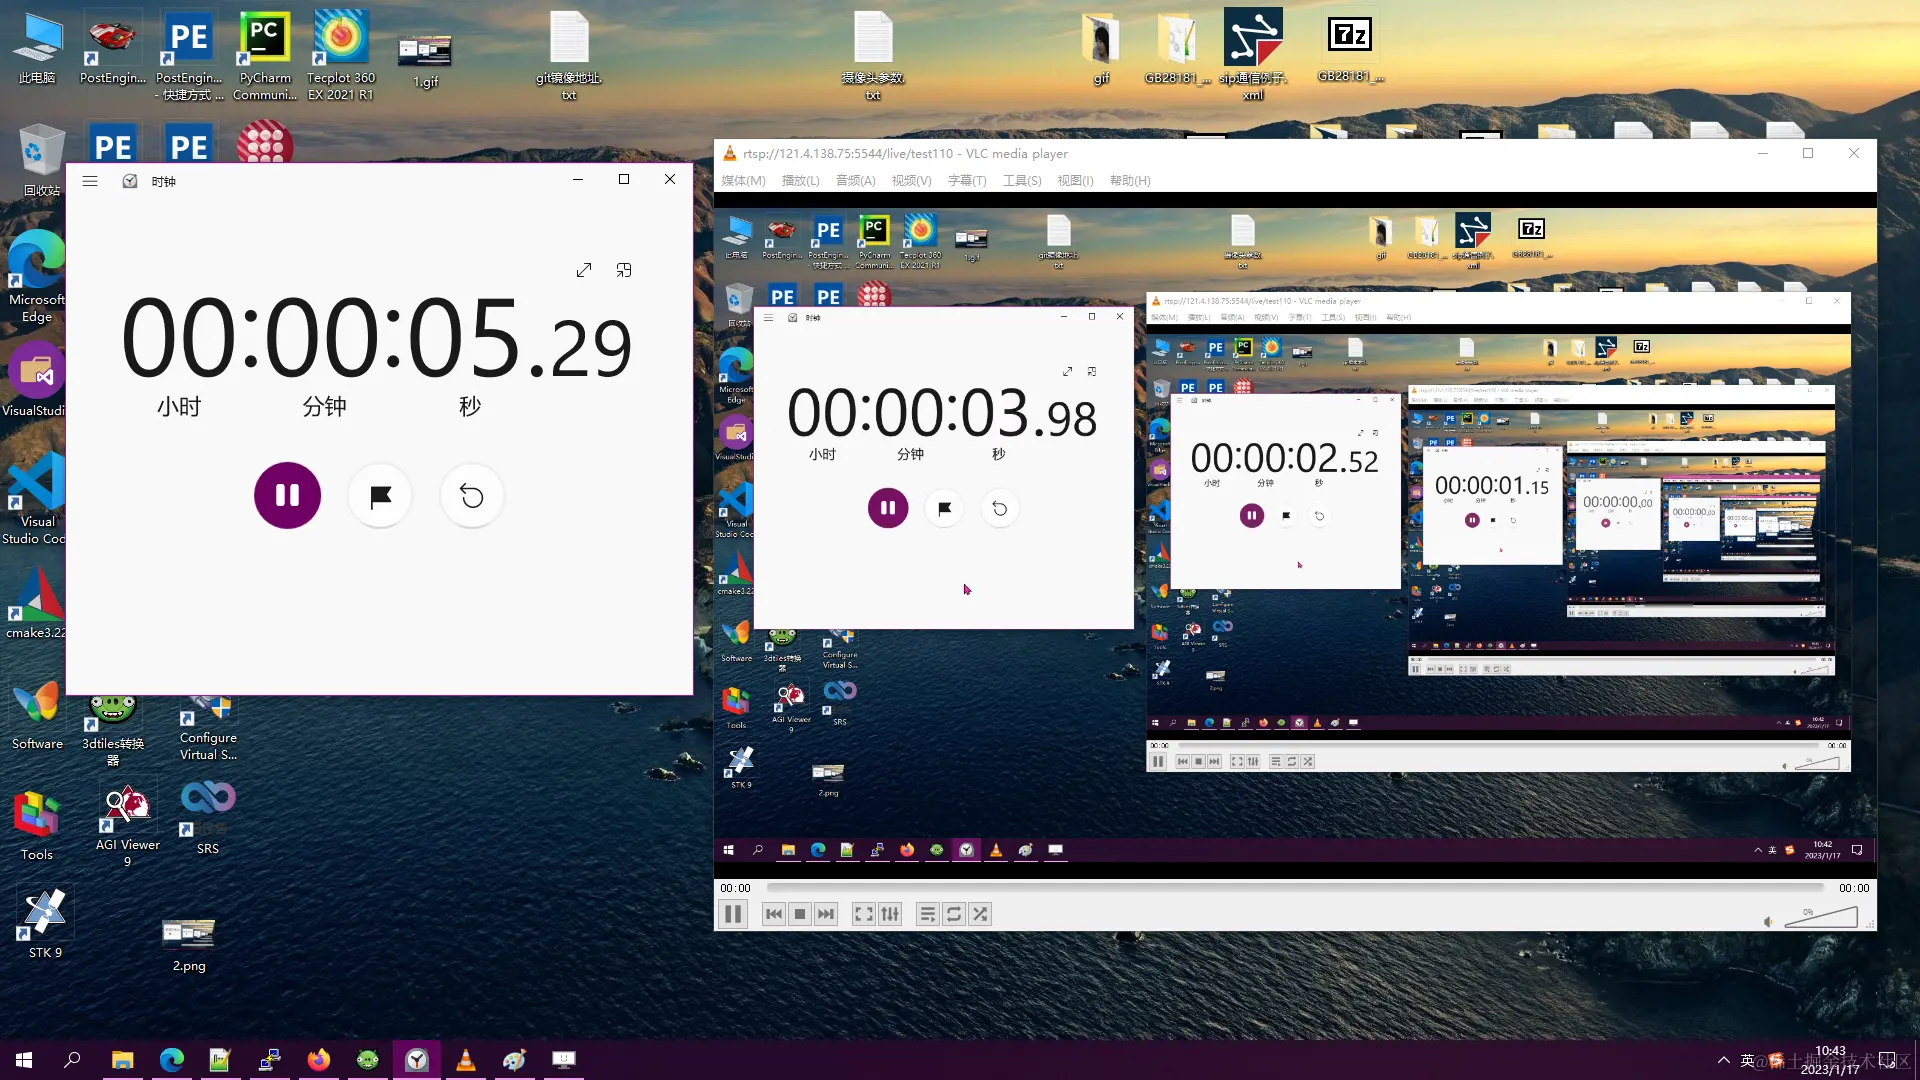Stop VLC playback
This screenshot has width=1920, height=1080.
click(800, 914)
